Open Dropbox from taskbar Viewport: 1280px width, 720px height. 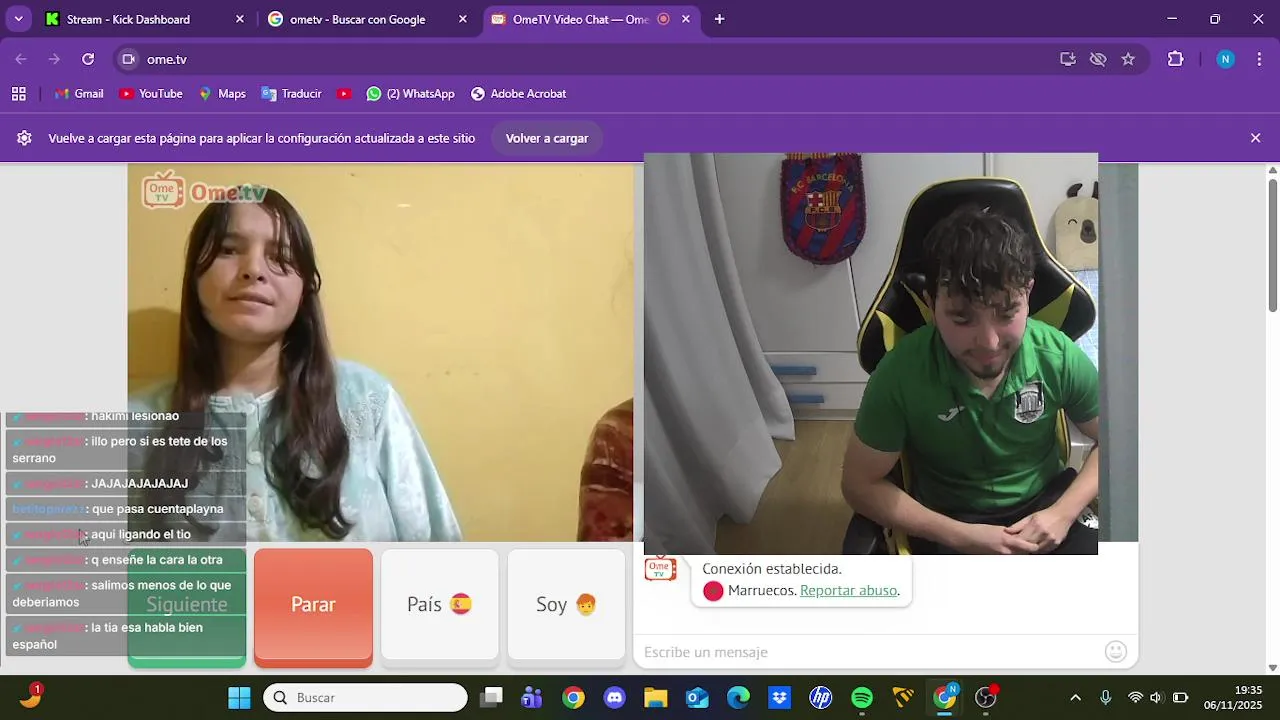click(x=779, y=697)
